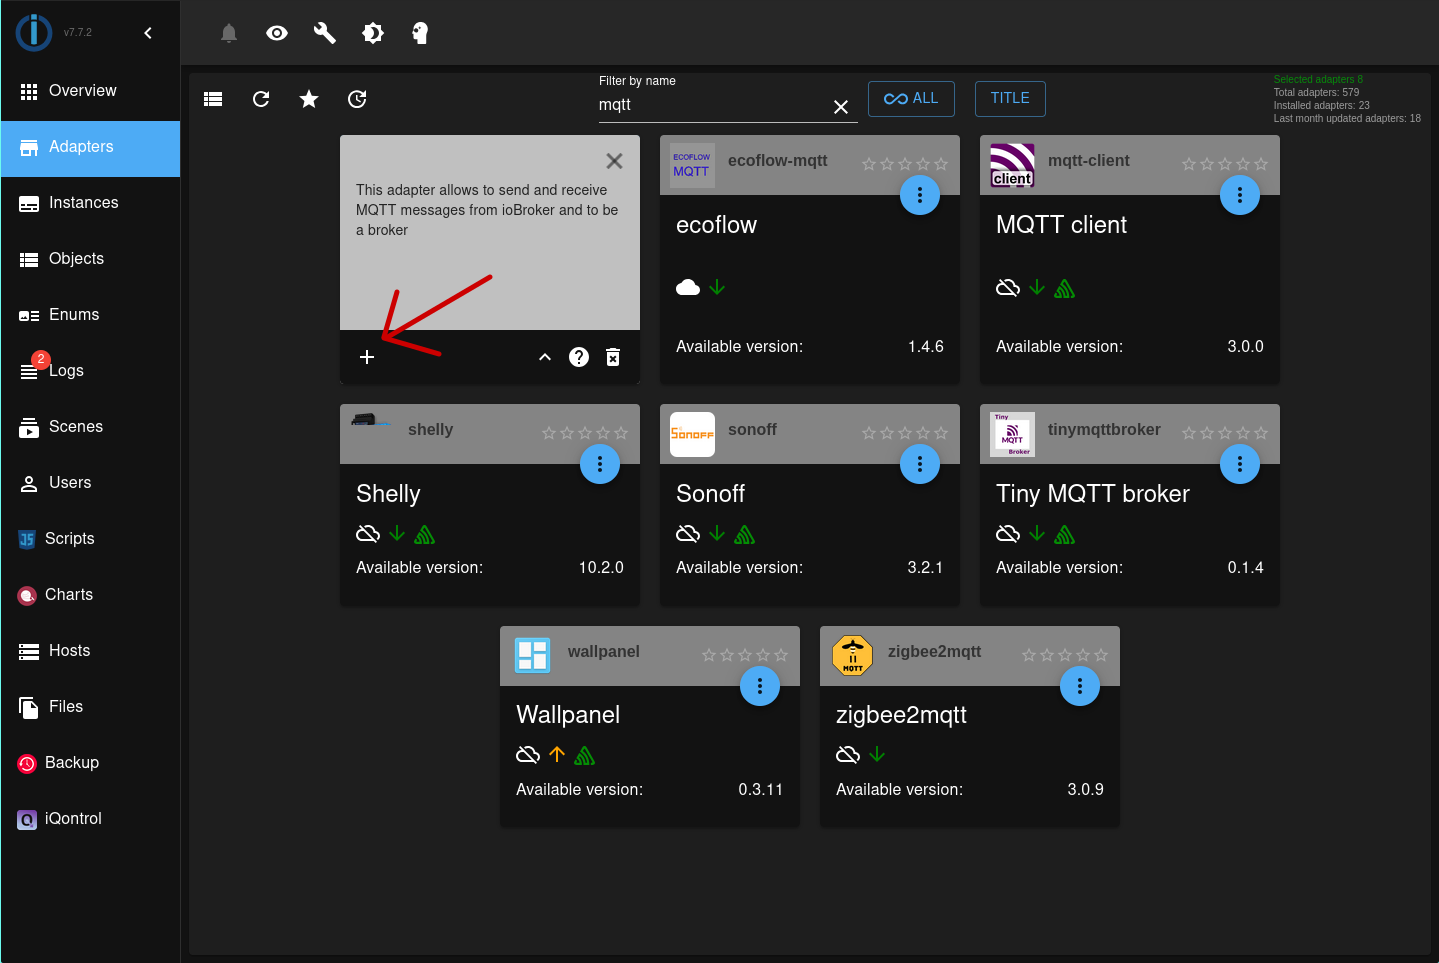Screen dimensions: 1439x963
Task: Toggle the ALL adapters filter
Action: 911,99
